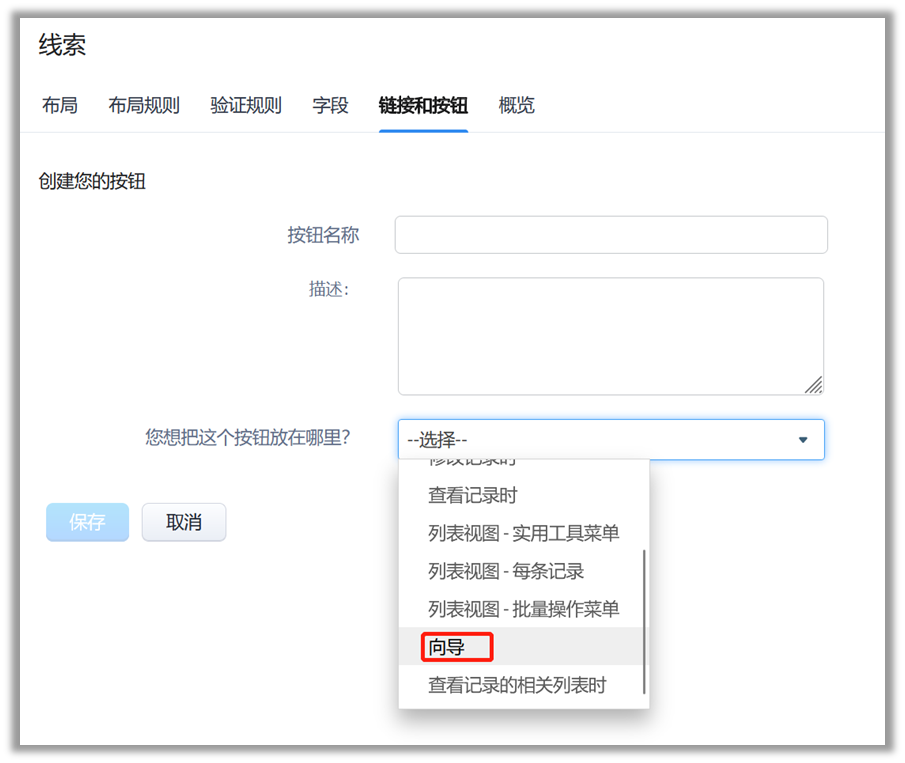
Task: Open the 布局 tab
Action: point(60,105)
